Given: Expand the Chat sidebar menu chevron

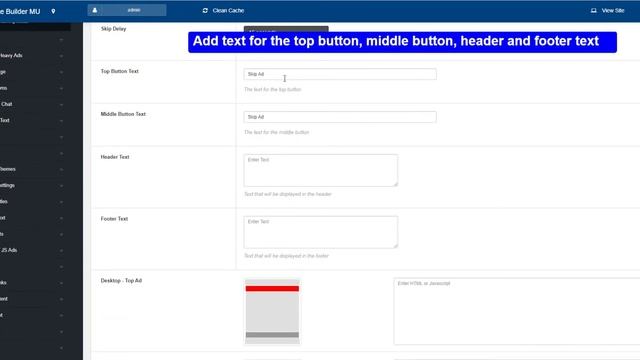Looking at the screenshot, I should [61, 104].
